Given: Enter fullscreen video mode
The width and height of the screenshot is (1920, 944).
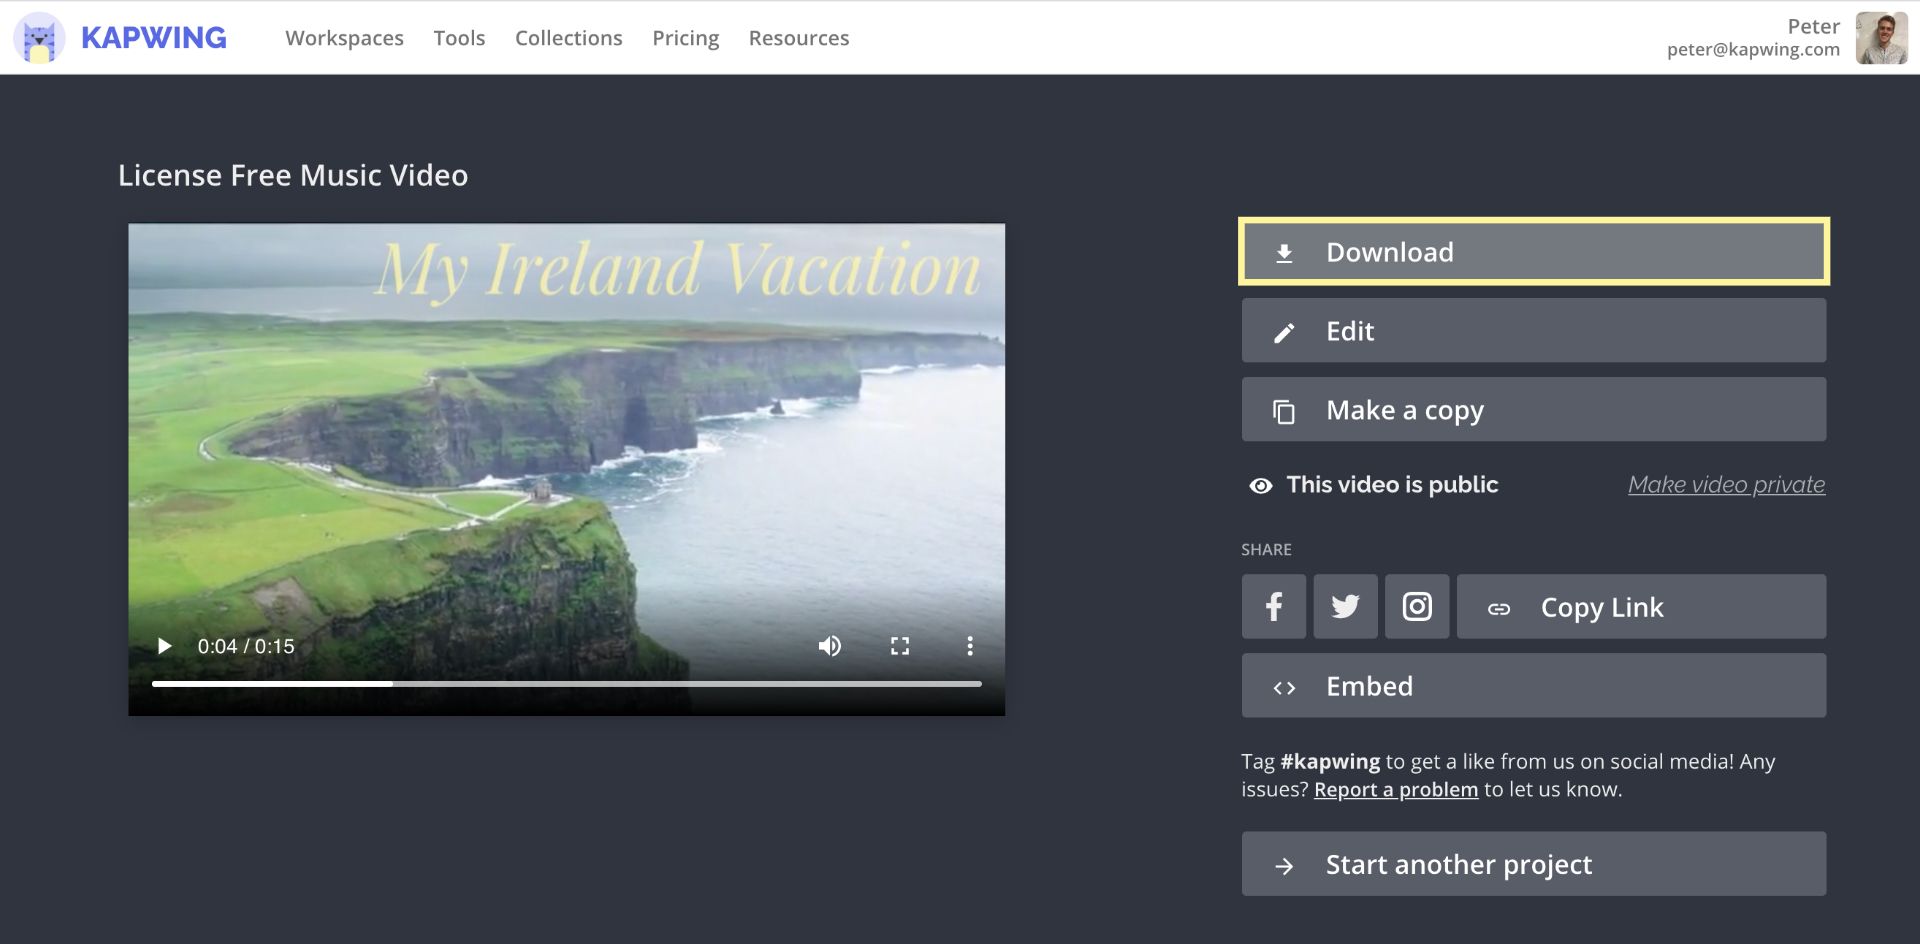Looking at the screenshot, I should click(x=900, y=646).
